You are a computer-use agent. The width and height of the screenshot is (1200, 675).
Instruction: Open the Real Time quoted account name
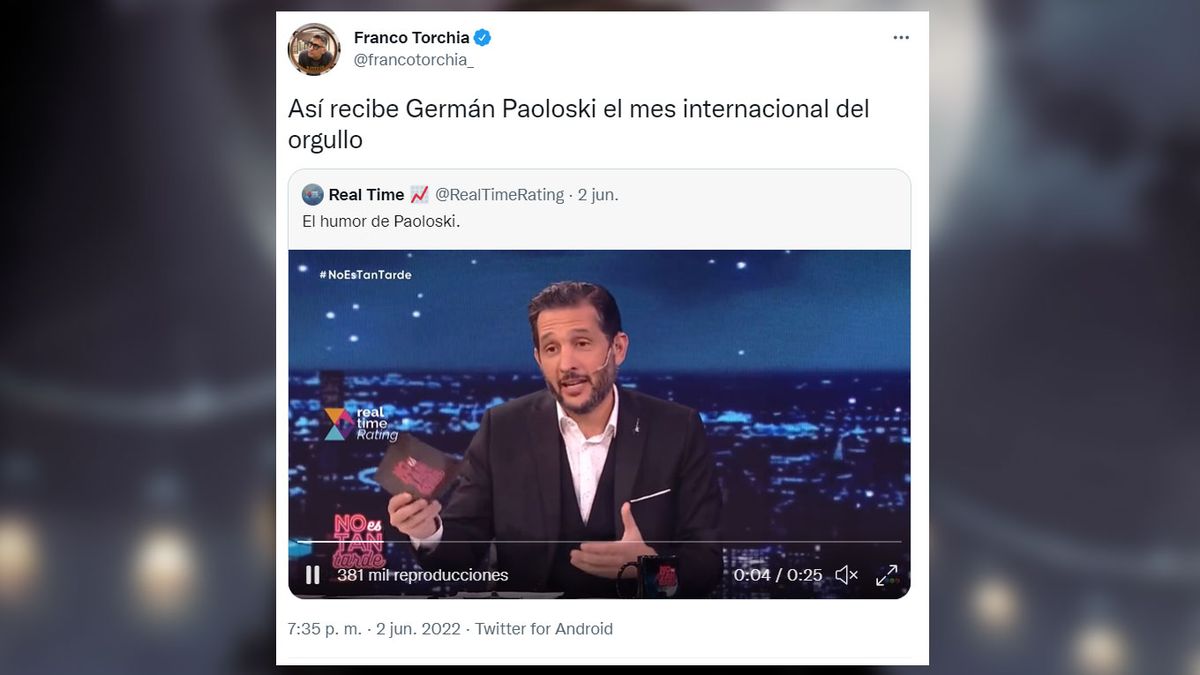pyautogui.click(x=366, y=195)
